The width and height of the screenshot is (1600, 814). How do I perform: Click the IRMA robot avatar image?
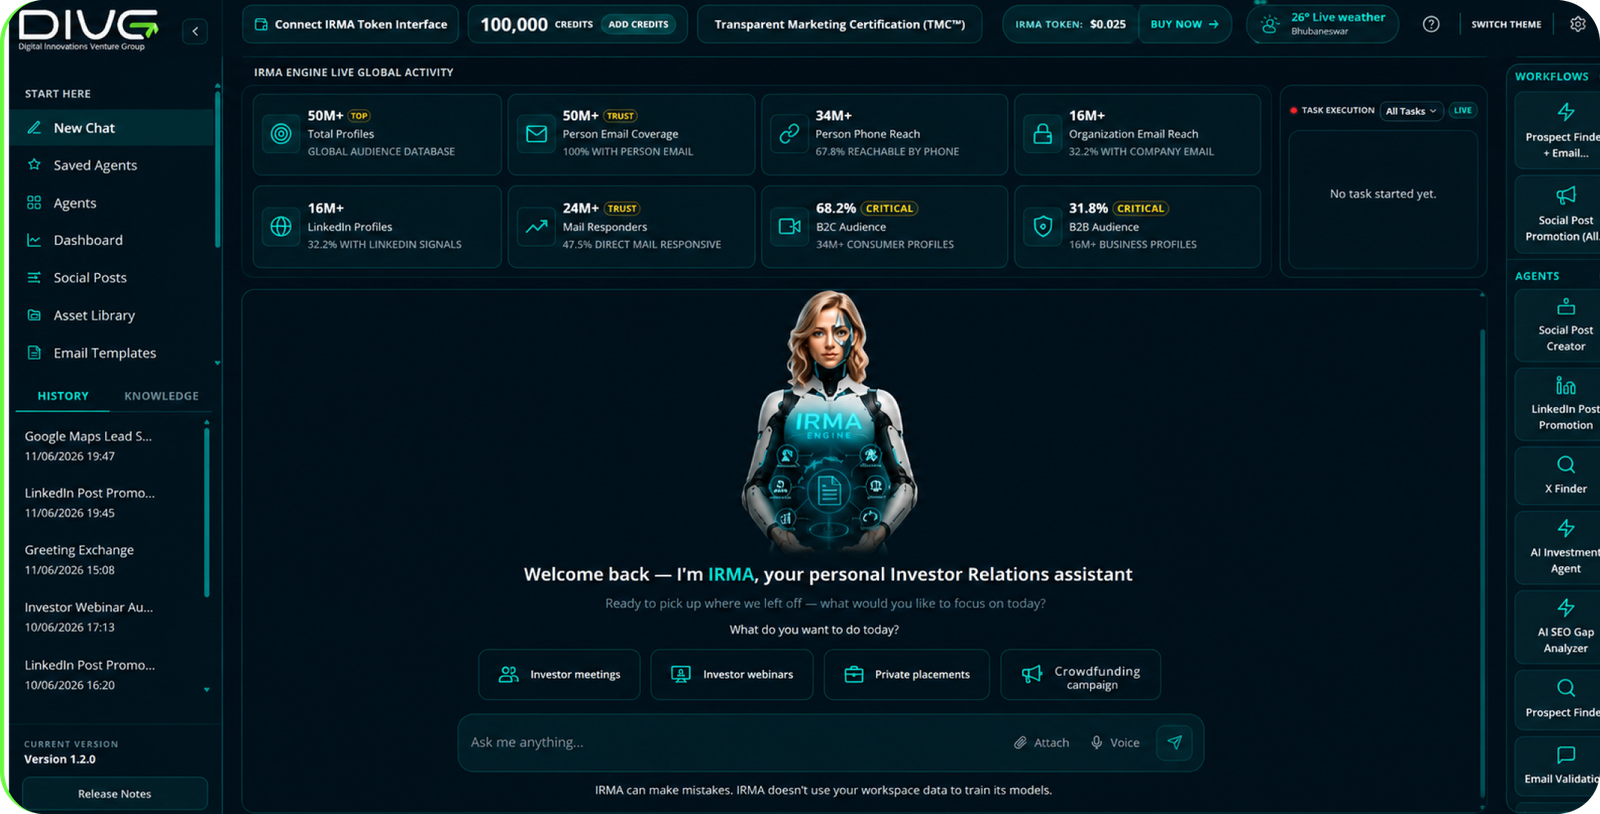tap(829, 420)
